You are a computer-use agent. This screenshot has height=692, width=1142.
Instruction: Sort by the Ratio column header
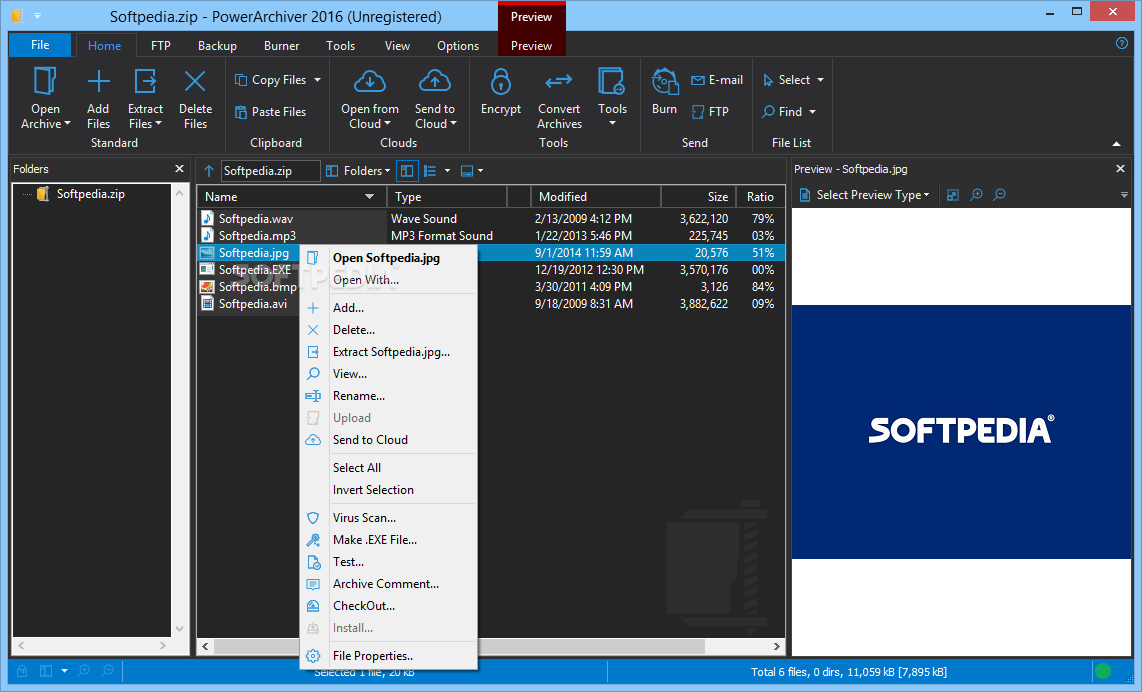tap(760, 197)
